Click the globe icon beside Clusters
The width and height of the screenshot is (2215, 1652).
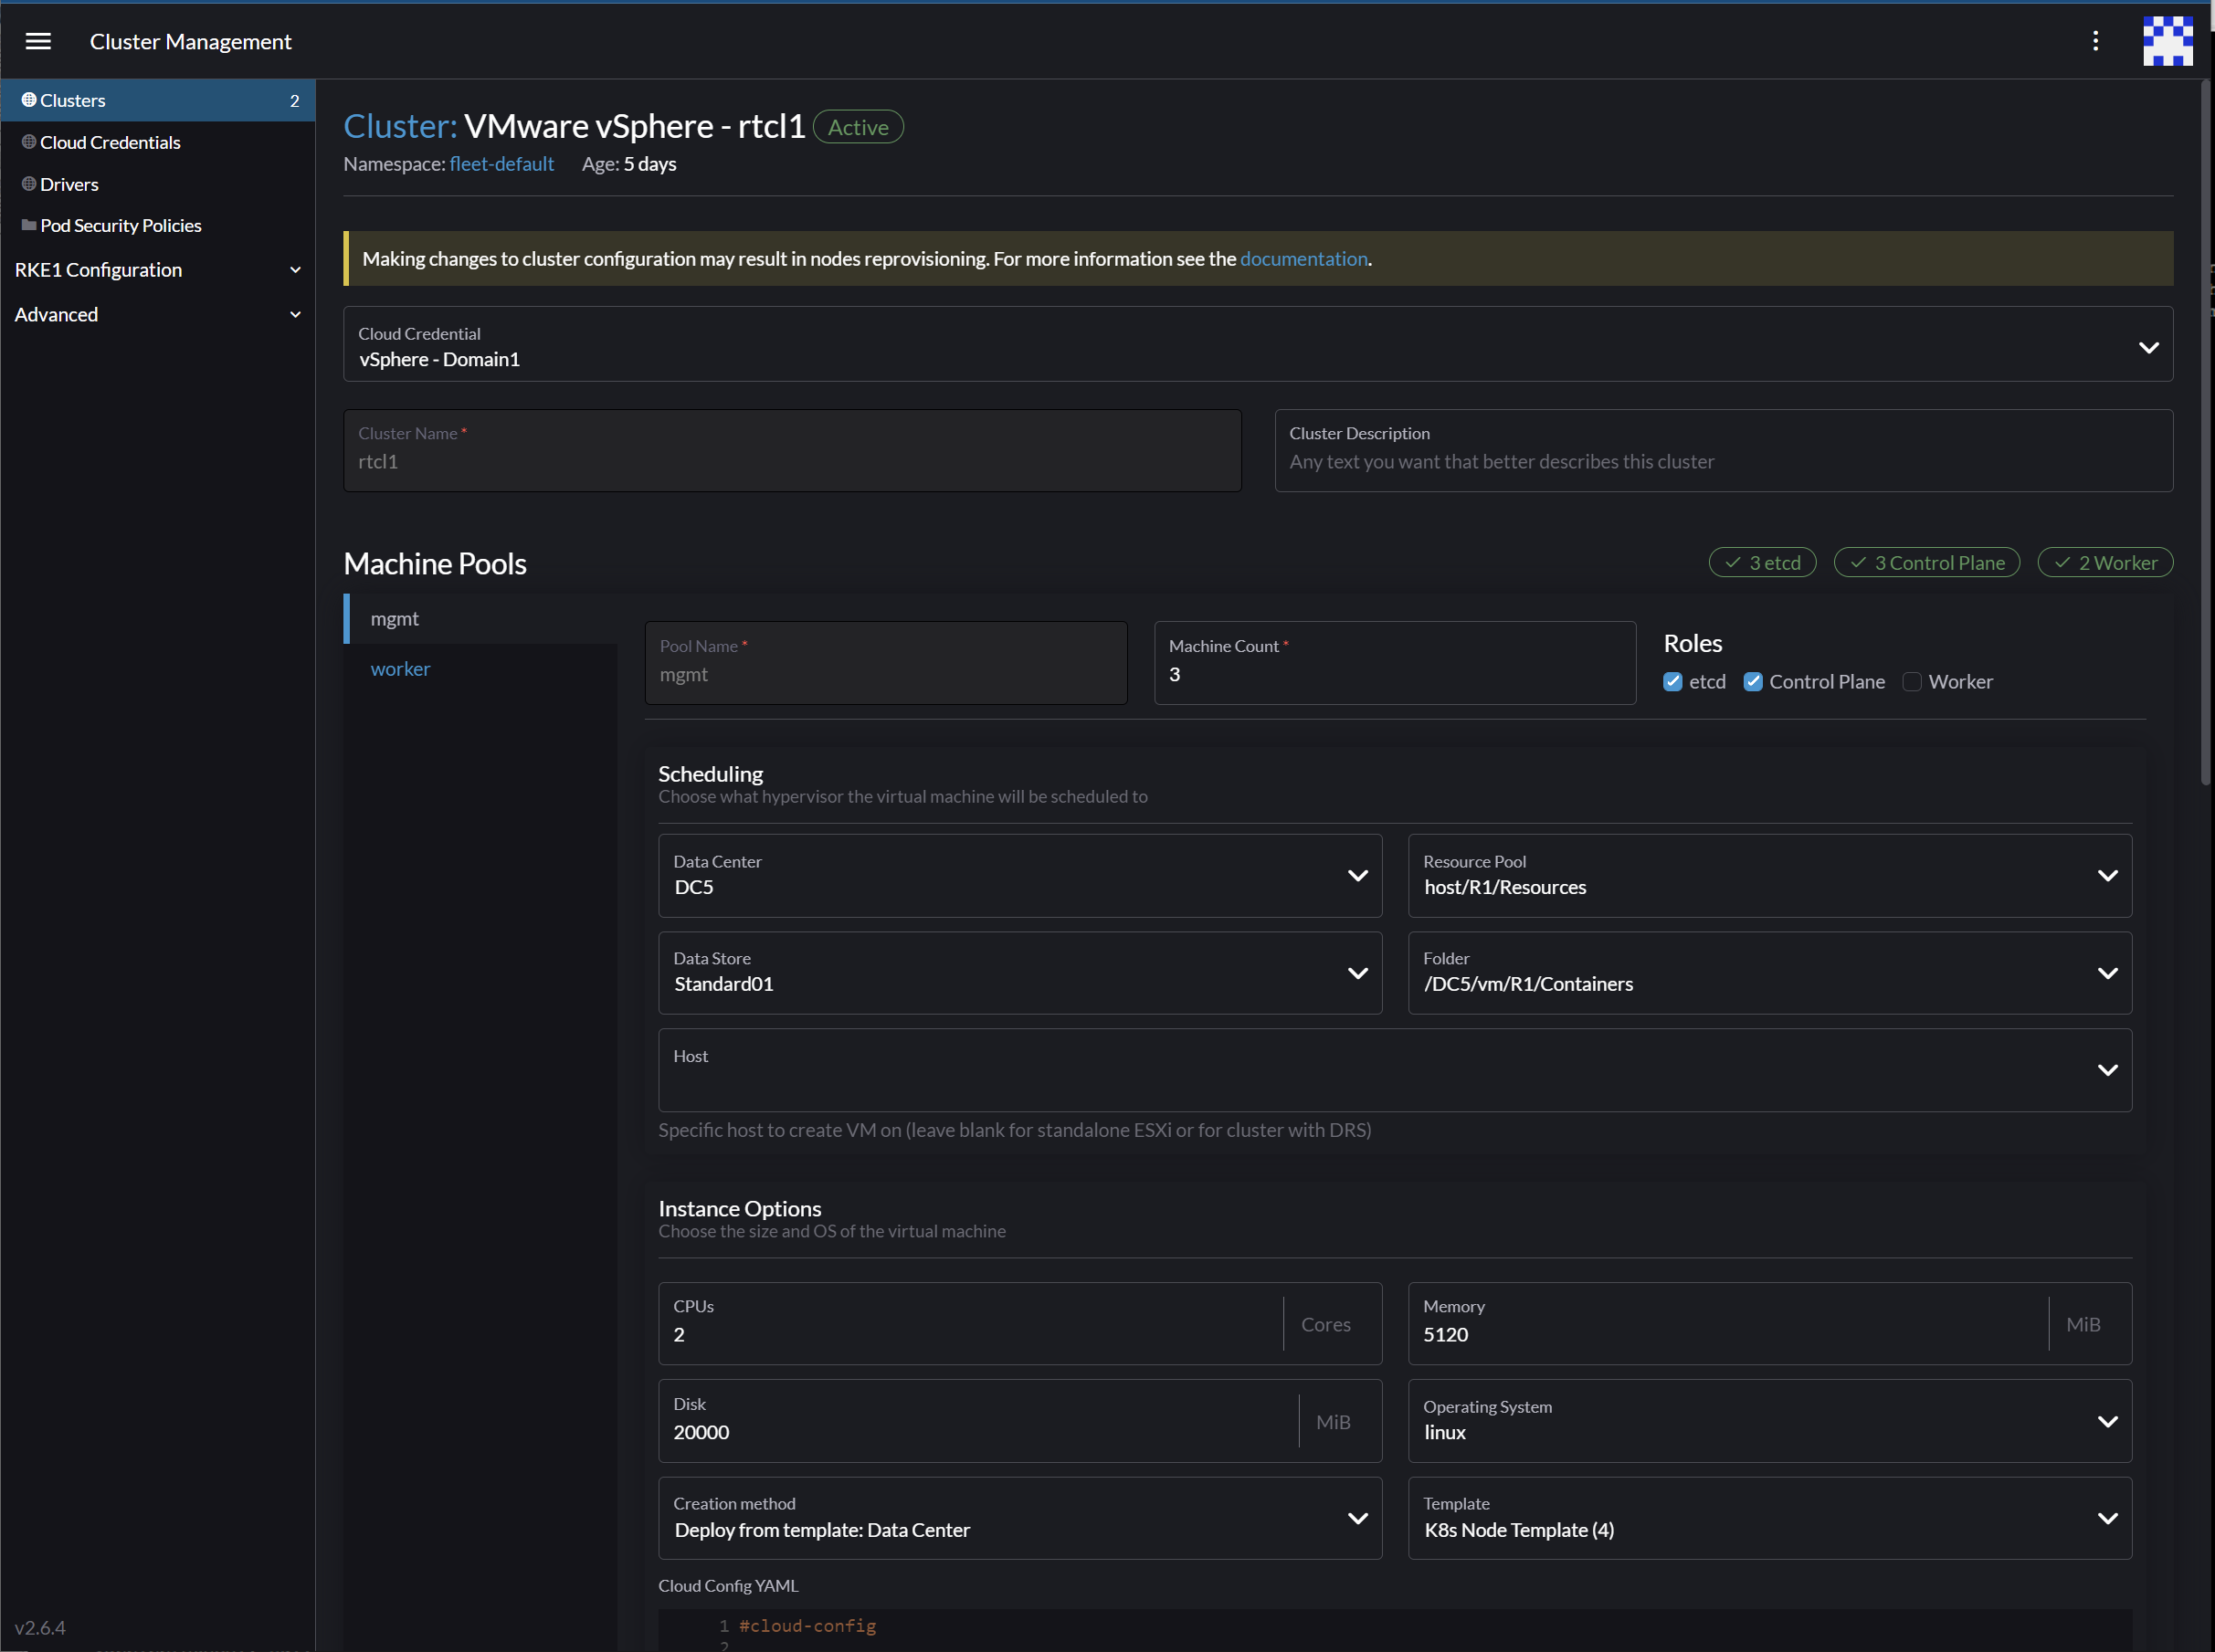click(29, 99)
